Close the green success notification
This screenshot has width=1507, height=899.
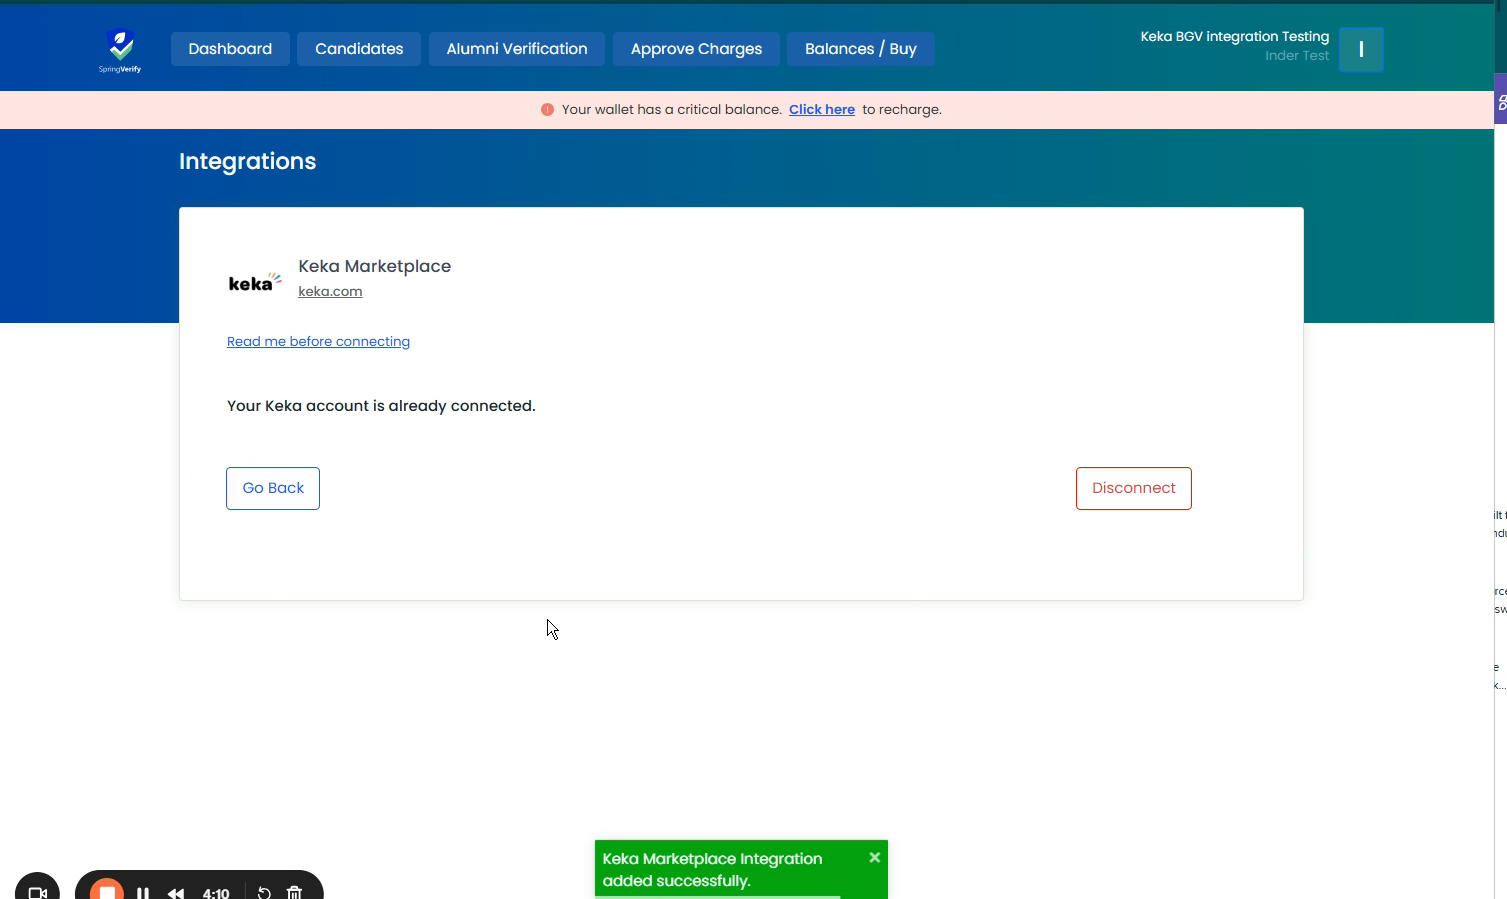coord(874,857)
